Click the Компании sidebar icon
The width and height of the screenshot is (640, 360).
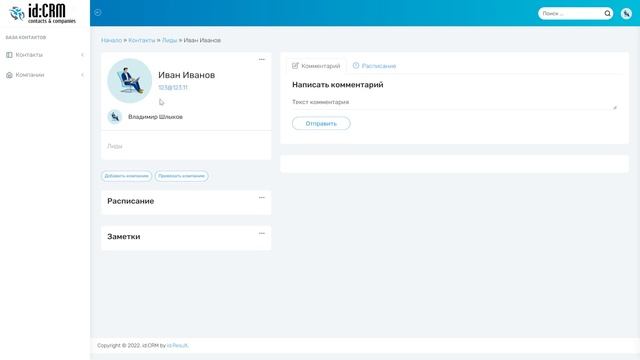9,75
